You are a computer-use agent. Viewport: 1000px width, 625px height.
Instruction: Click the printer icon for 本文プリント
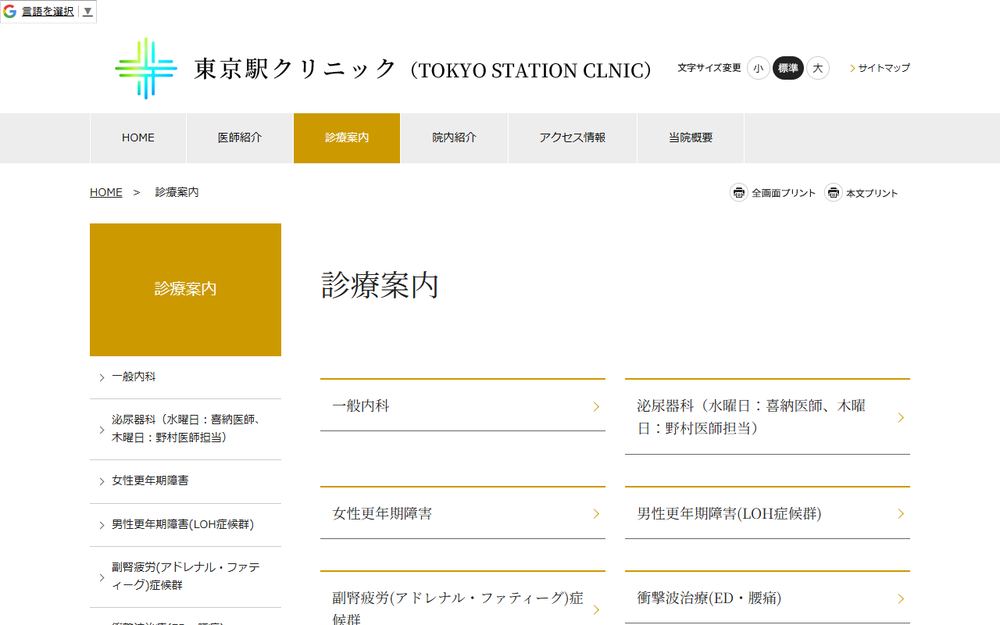pyautogui.click(x=833, y=192)
